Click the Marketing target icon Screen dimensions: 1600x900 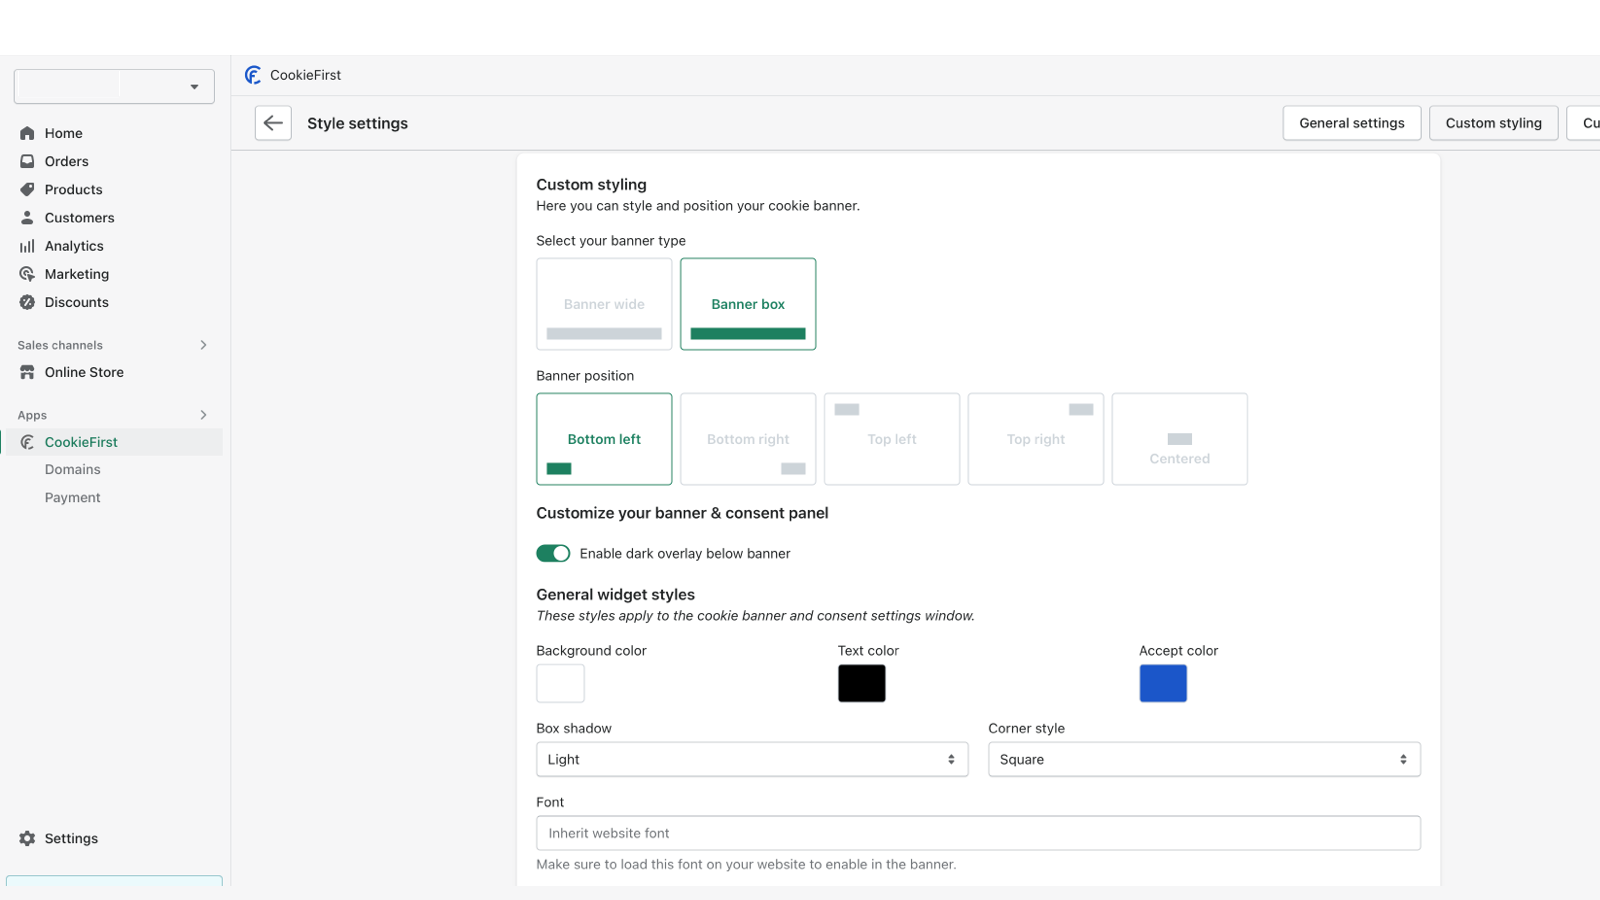pos(27,274)
